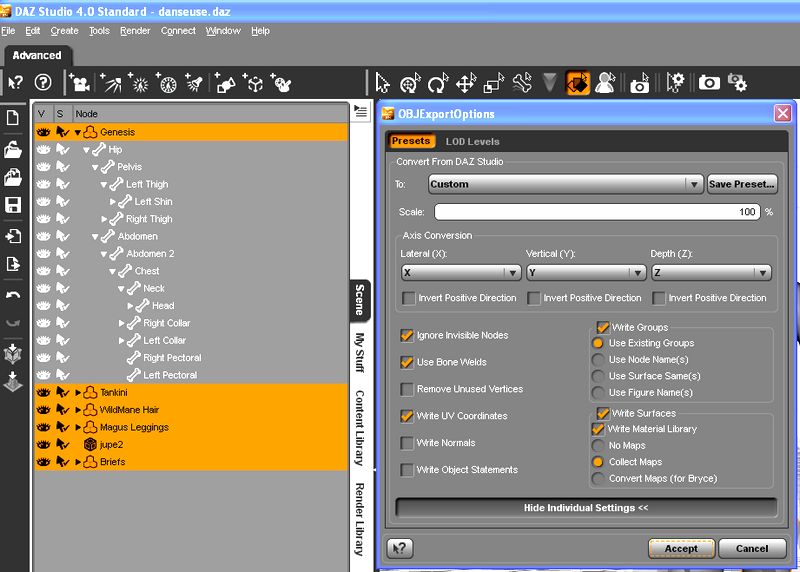
Task: Open the My Stuff side tab
Action: pos(360,353)
